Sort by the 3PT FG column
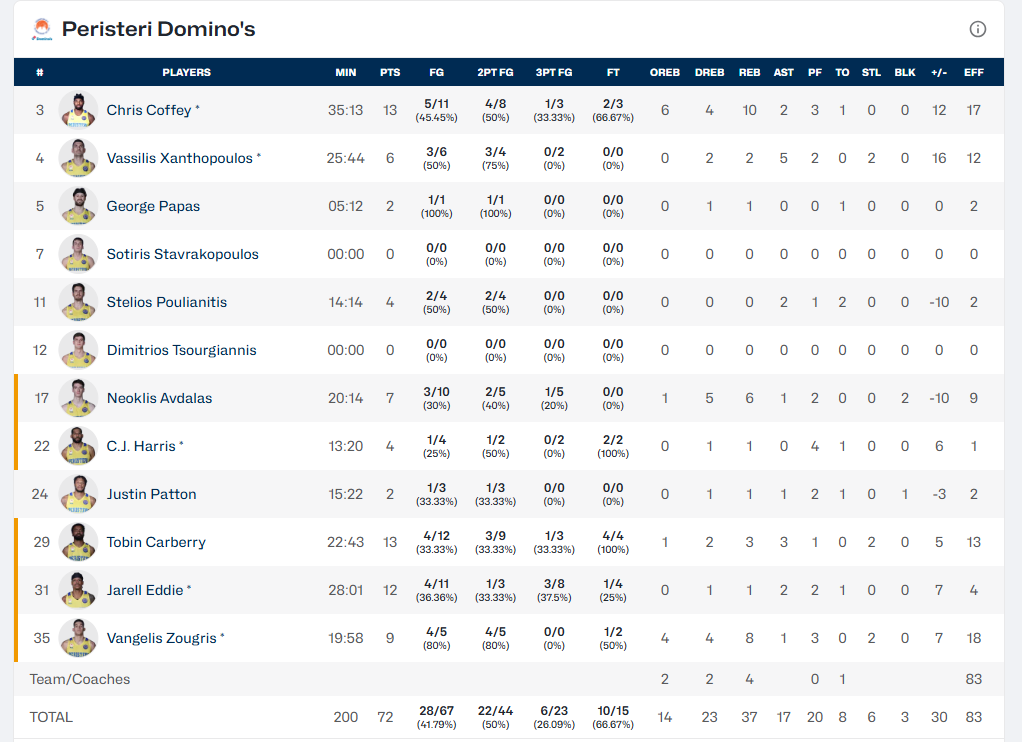This screenshot has width=1022, height=742. point(553,72)
